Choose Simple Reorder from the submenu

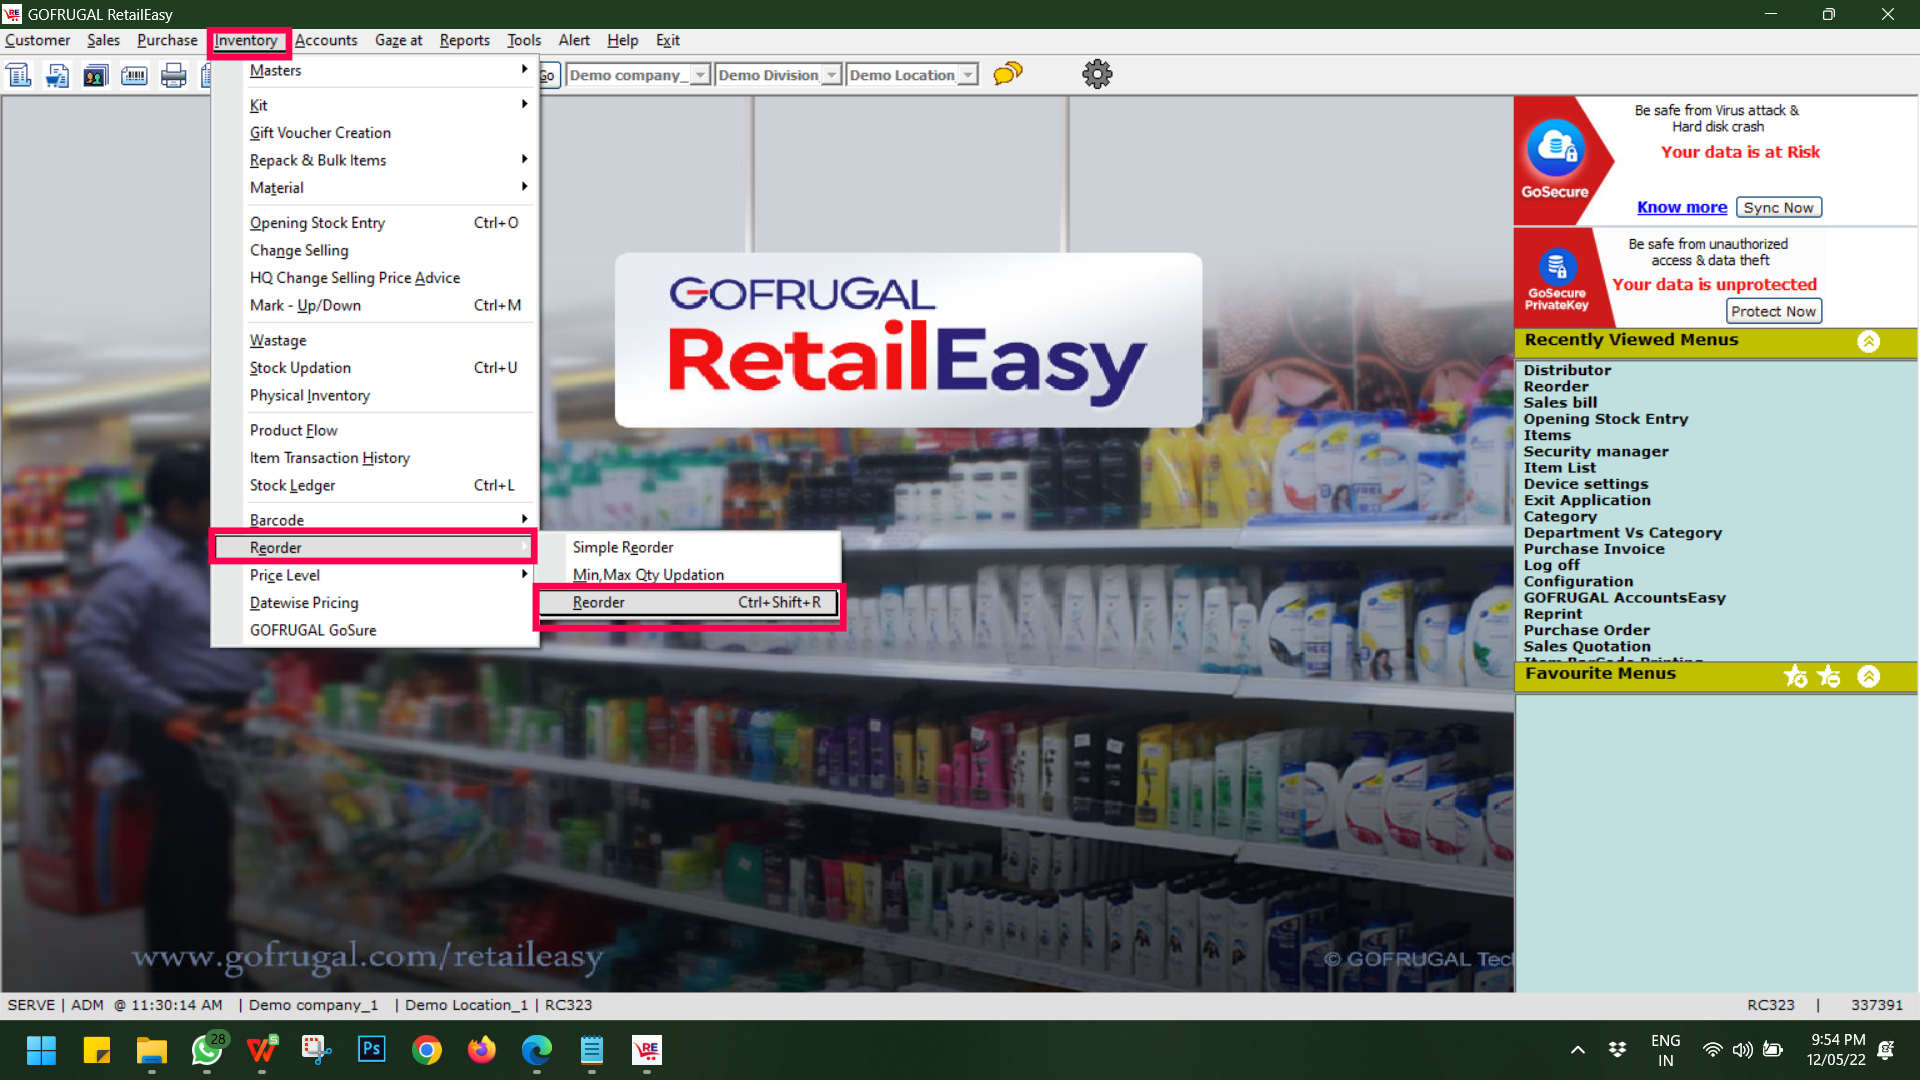click(x=622, y=547)
